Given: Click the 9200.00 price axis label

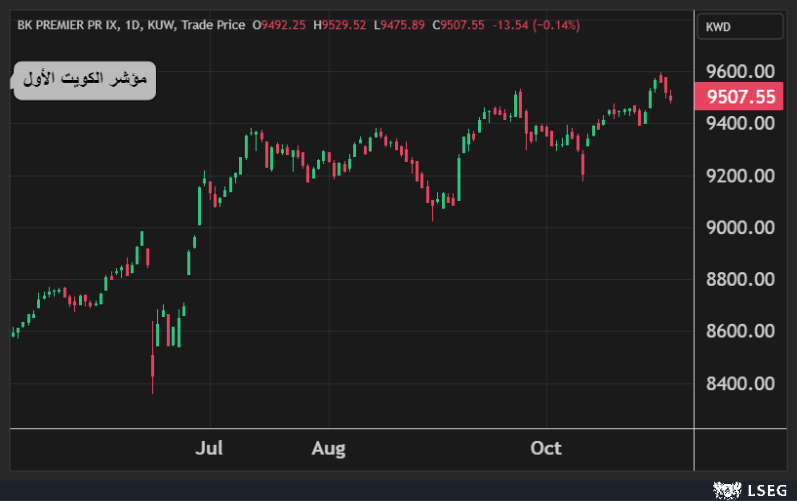Looking at the screenshot, I should point(739,175).
